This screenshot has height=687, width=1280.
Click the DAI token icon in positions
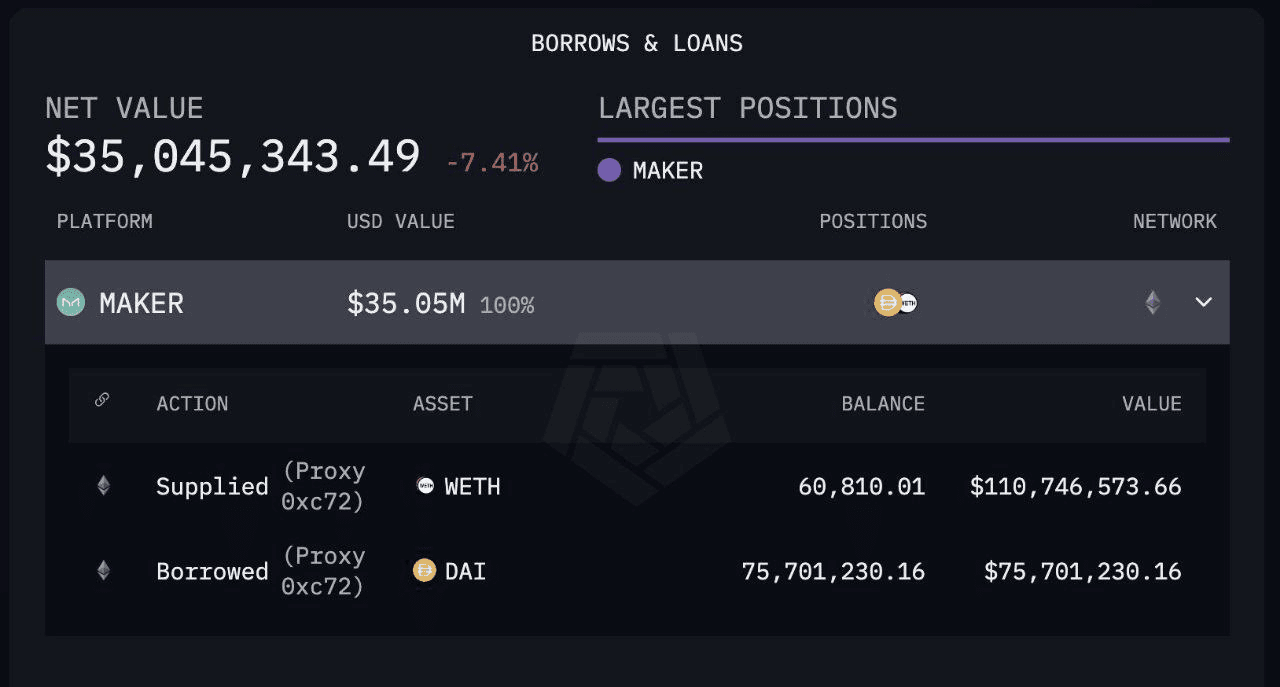887,302
